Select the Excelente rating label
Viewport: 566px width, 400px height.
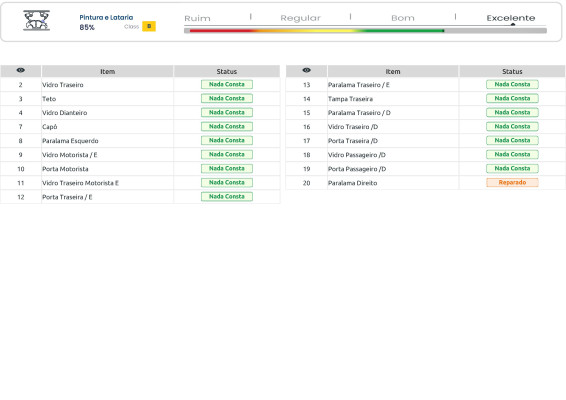(x=511, y=18)
